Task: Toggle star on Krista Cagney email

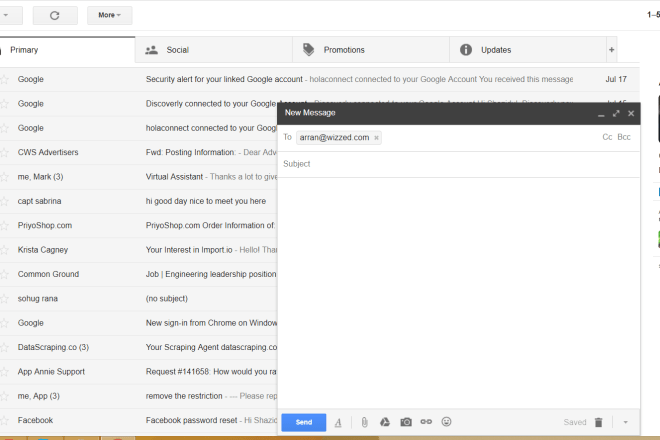Action: (5, 250)
